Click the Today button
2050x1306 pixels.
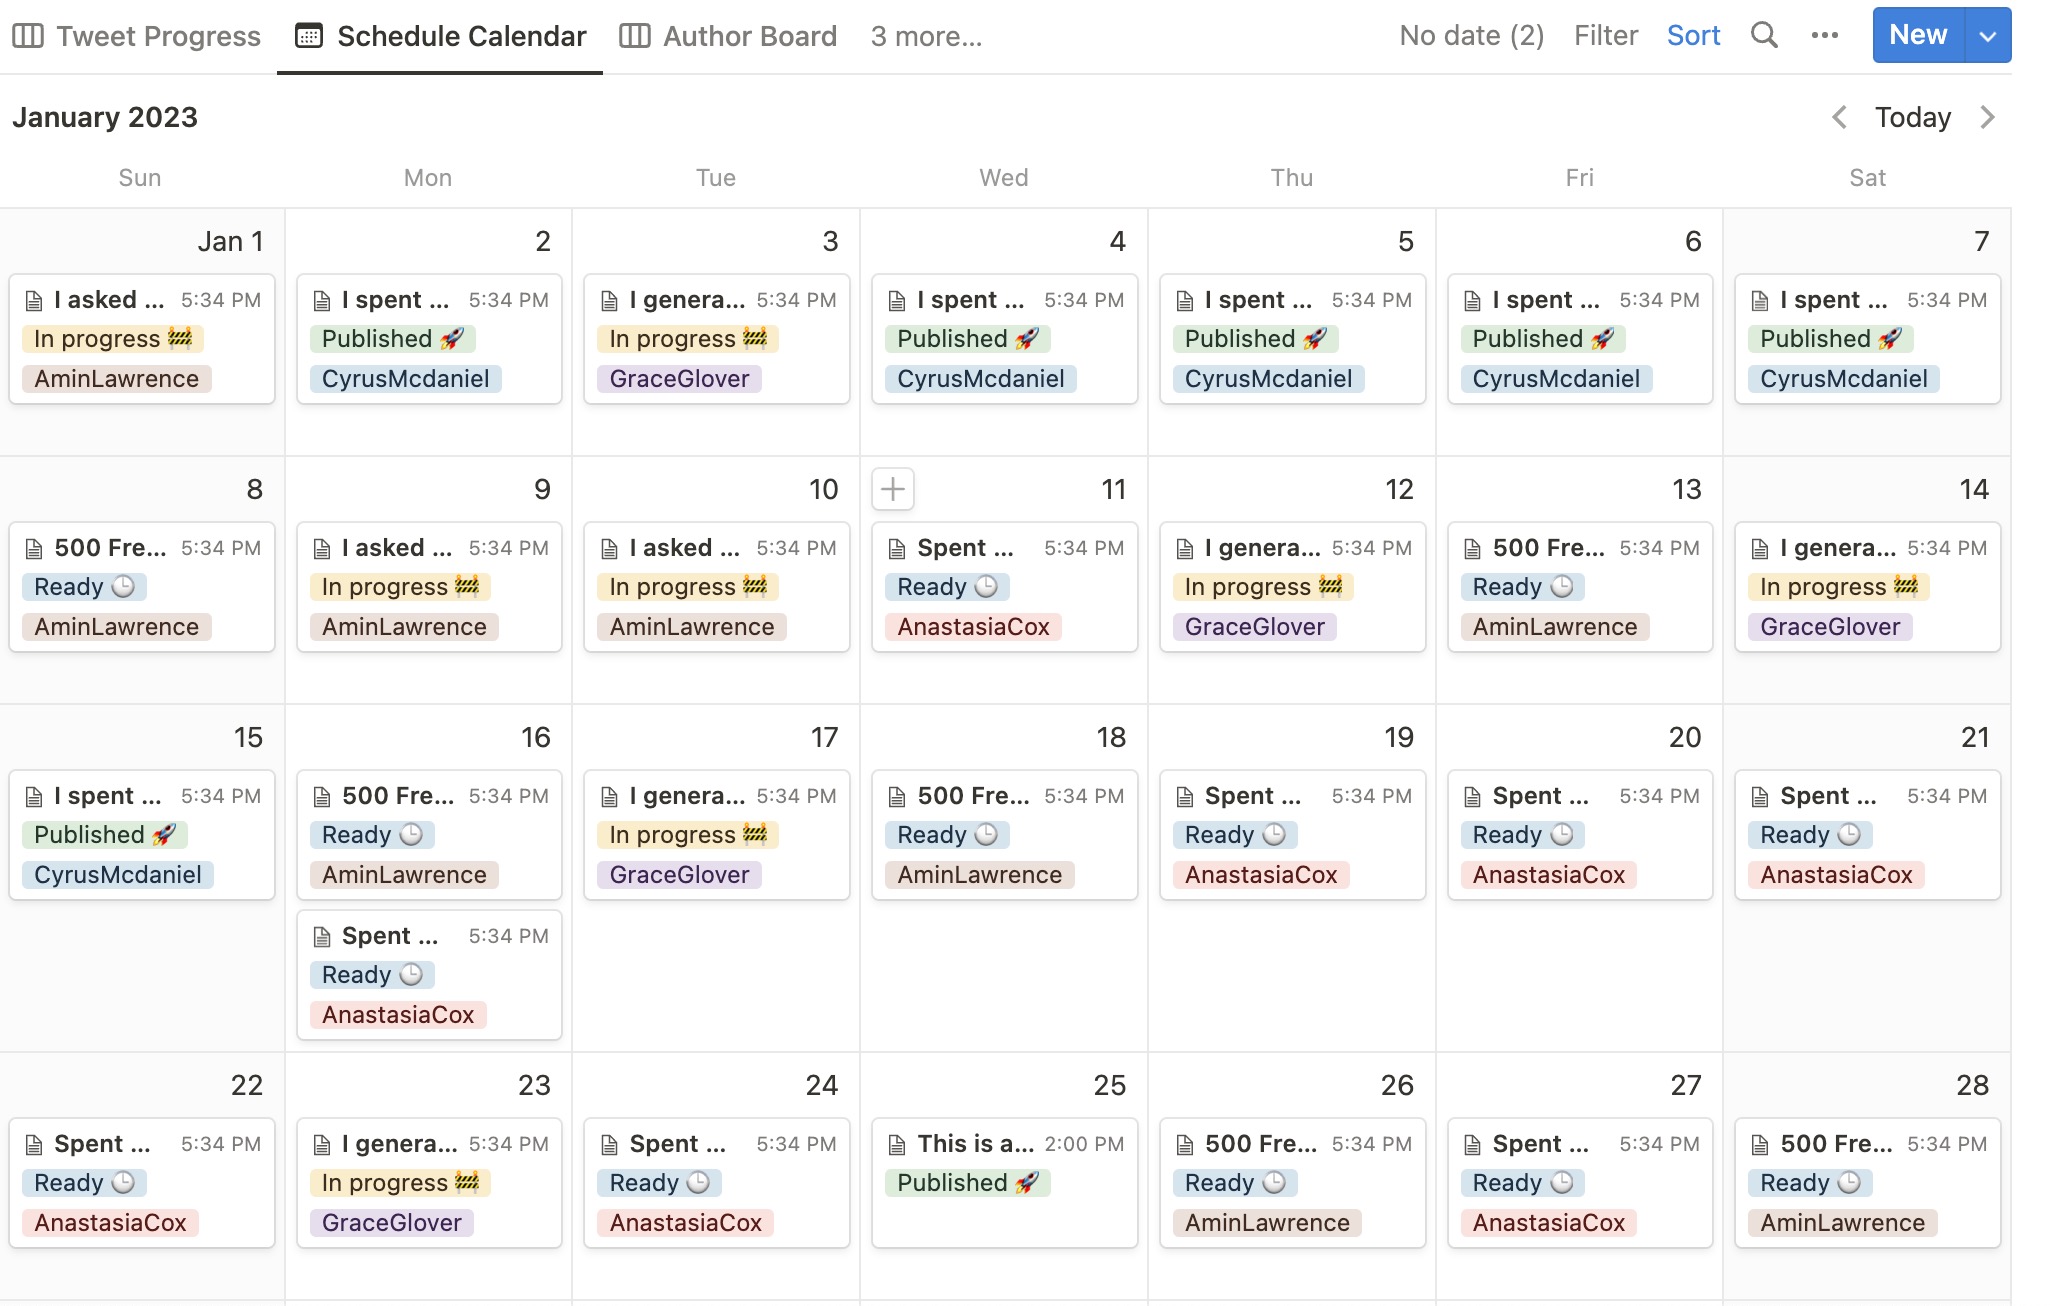tap(1912, 117)
